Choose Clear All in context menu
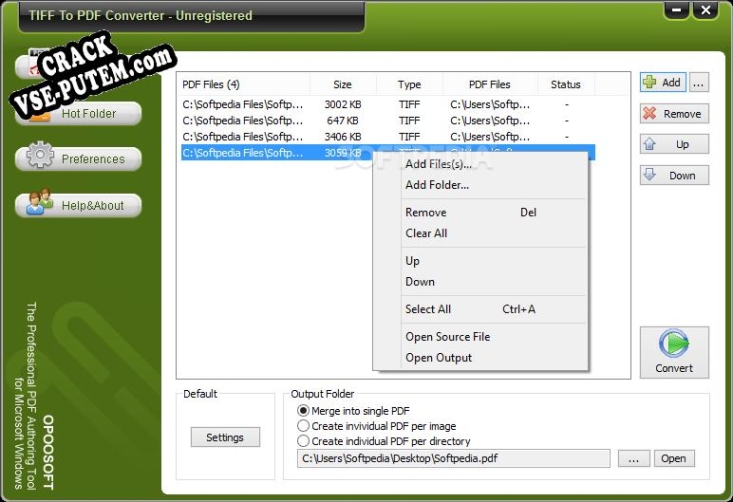 click(480, 233)
